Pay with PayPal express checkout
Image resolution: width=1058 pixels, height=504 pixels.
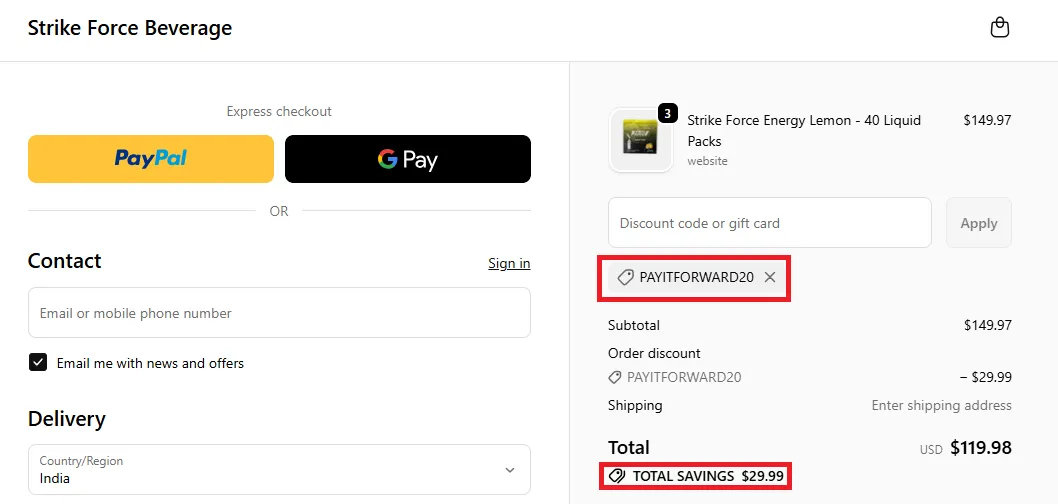(150, 159)
